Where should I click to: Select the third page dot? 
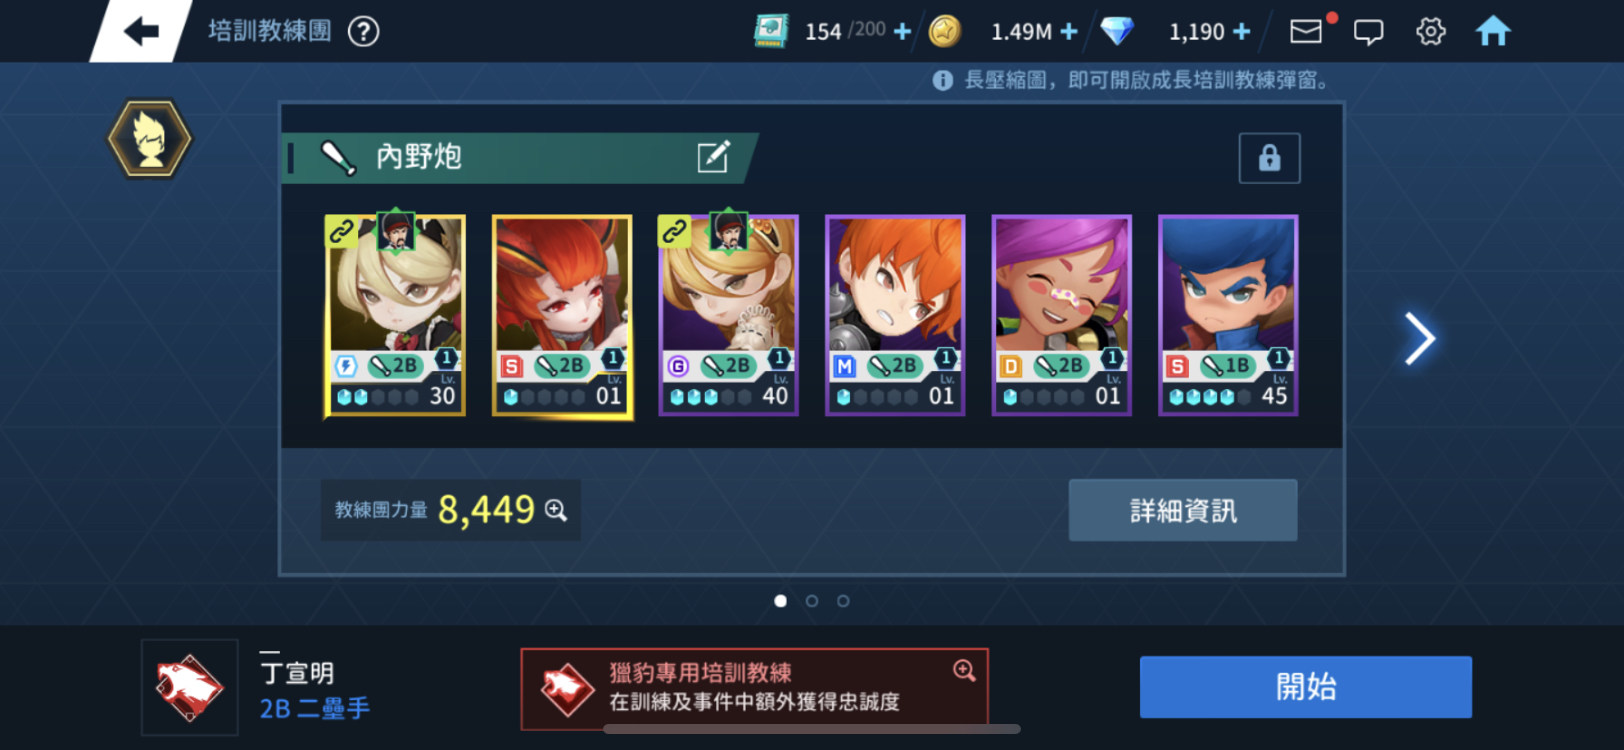point(843,601)
